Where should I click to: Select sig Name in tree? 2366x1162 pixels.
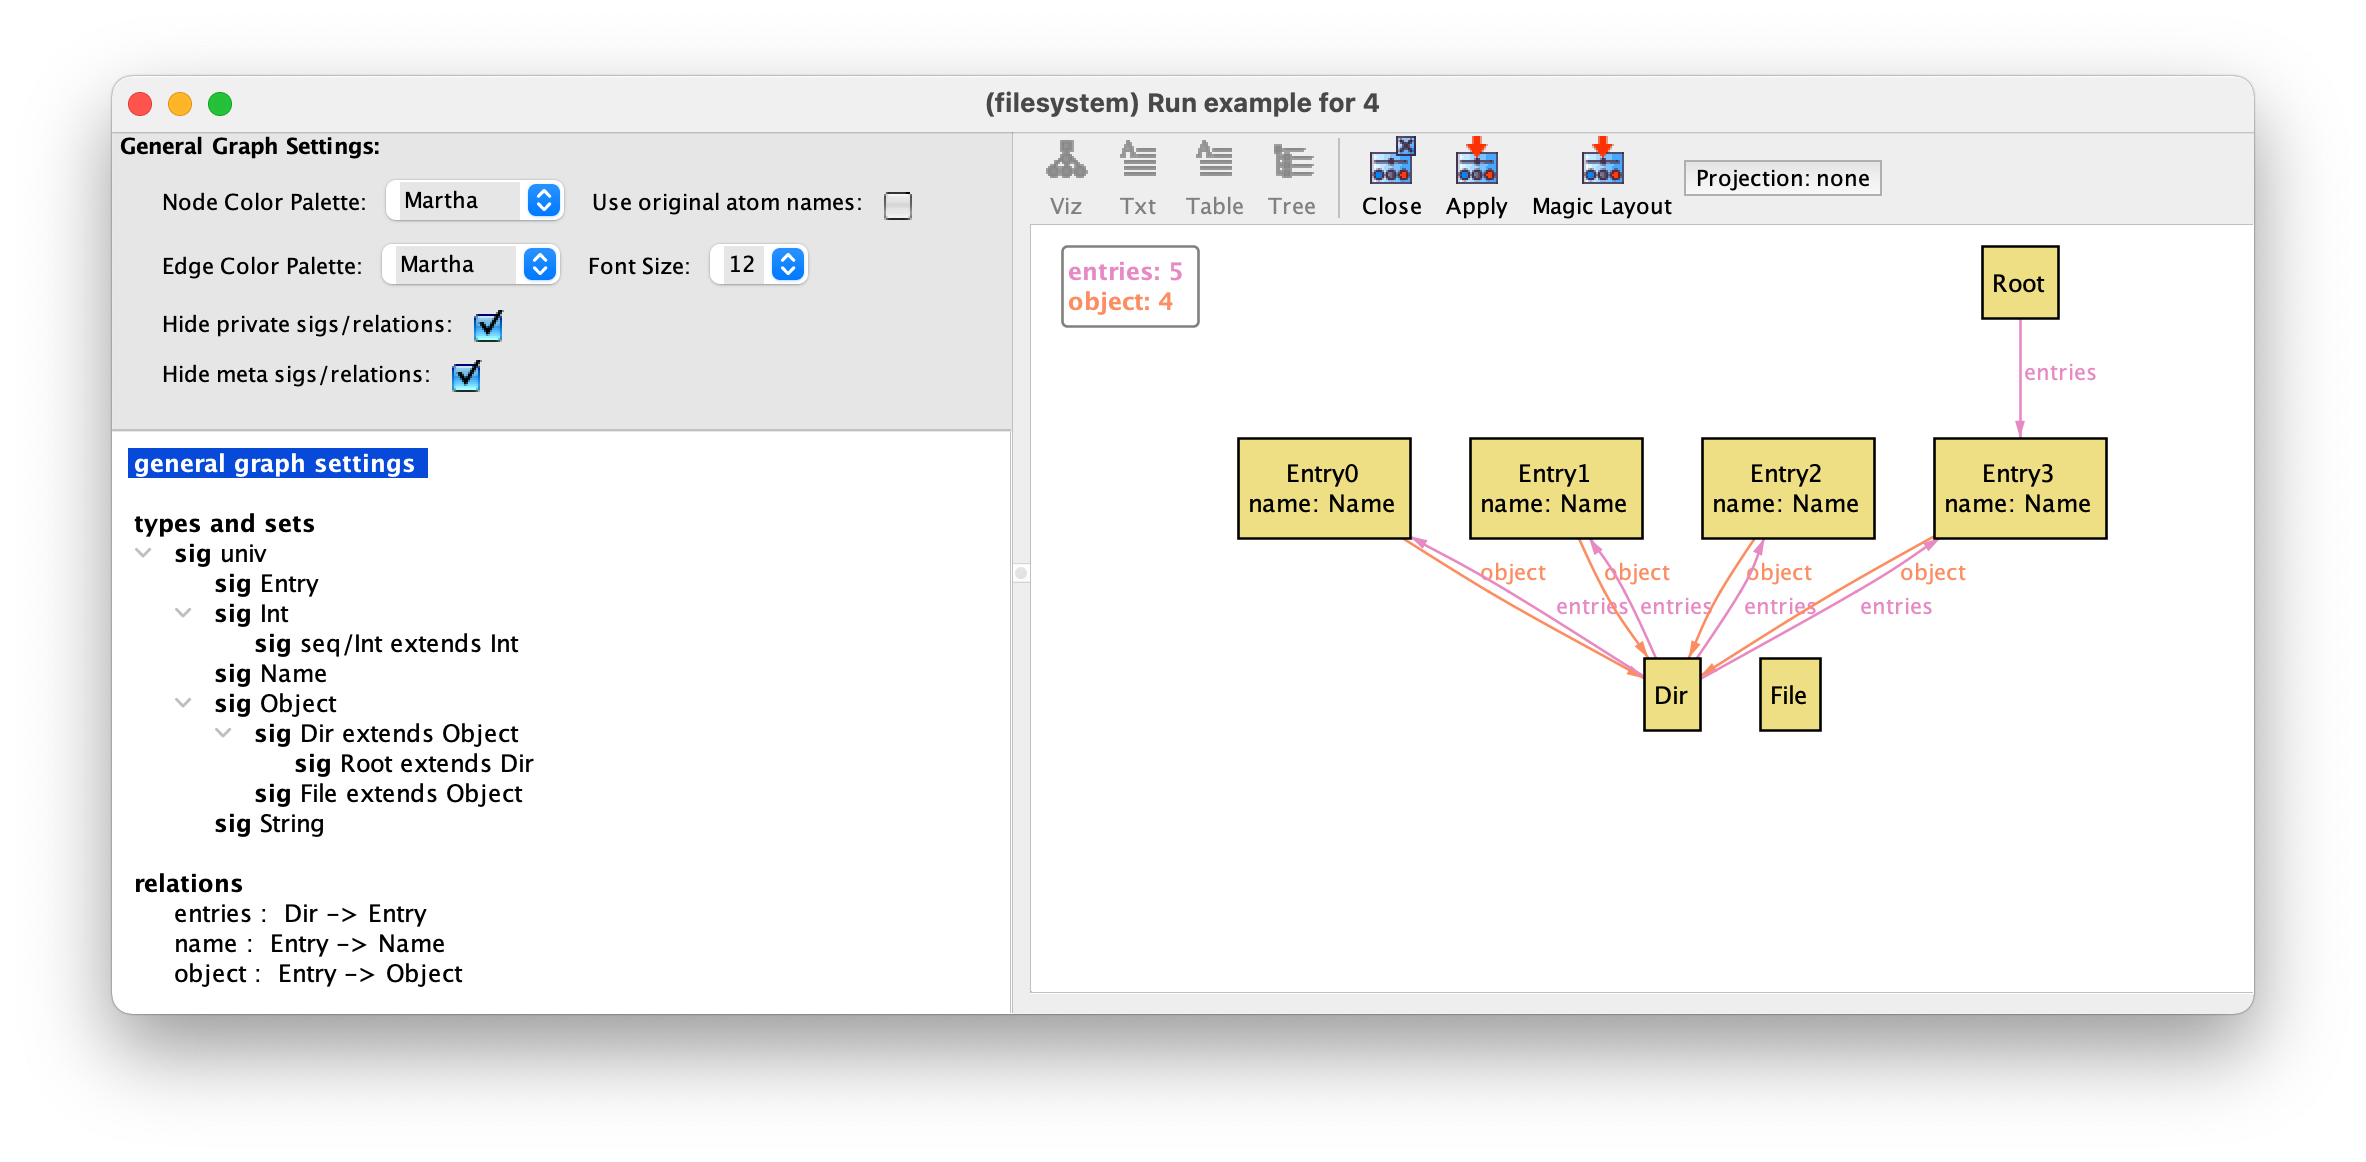pyautogui.click(x=270, y=674)
